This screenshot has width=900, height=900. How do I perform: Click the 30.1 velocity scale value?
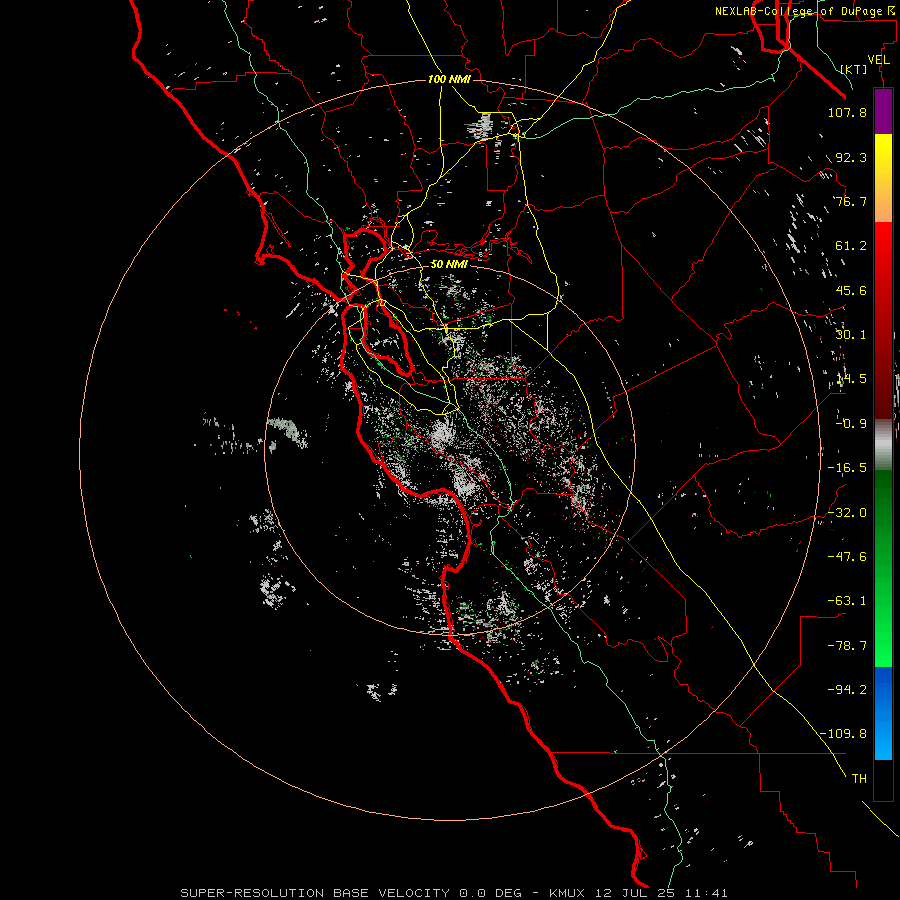pos(851,335)
